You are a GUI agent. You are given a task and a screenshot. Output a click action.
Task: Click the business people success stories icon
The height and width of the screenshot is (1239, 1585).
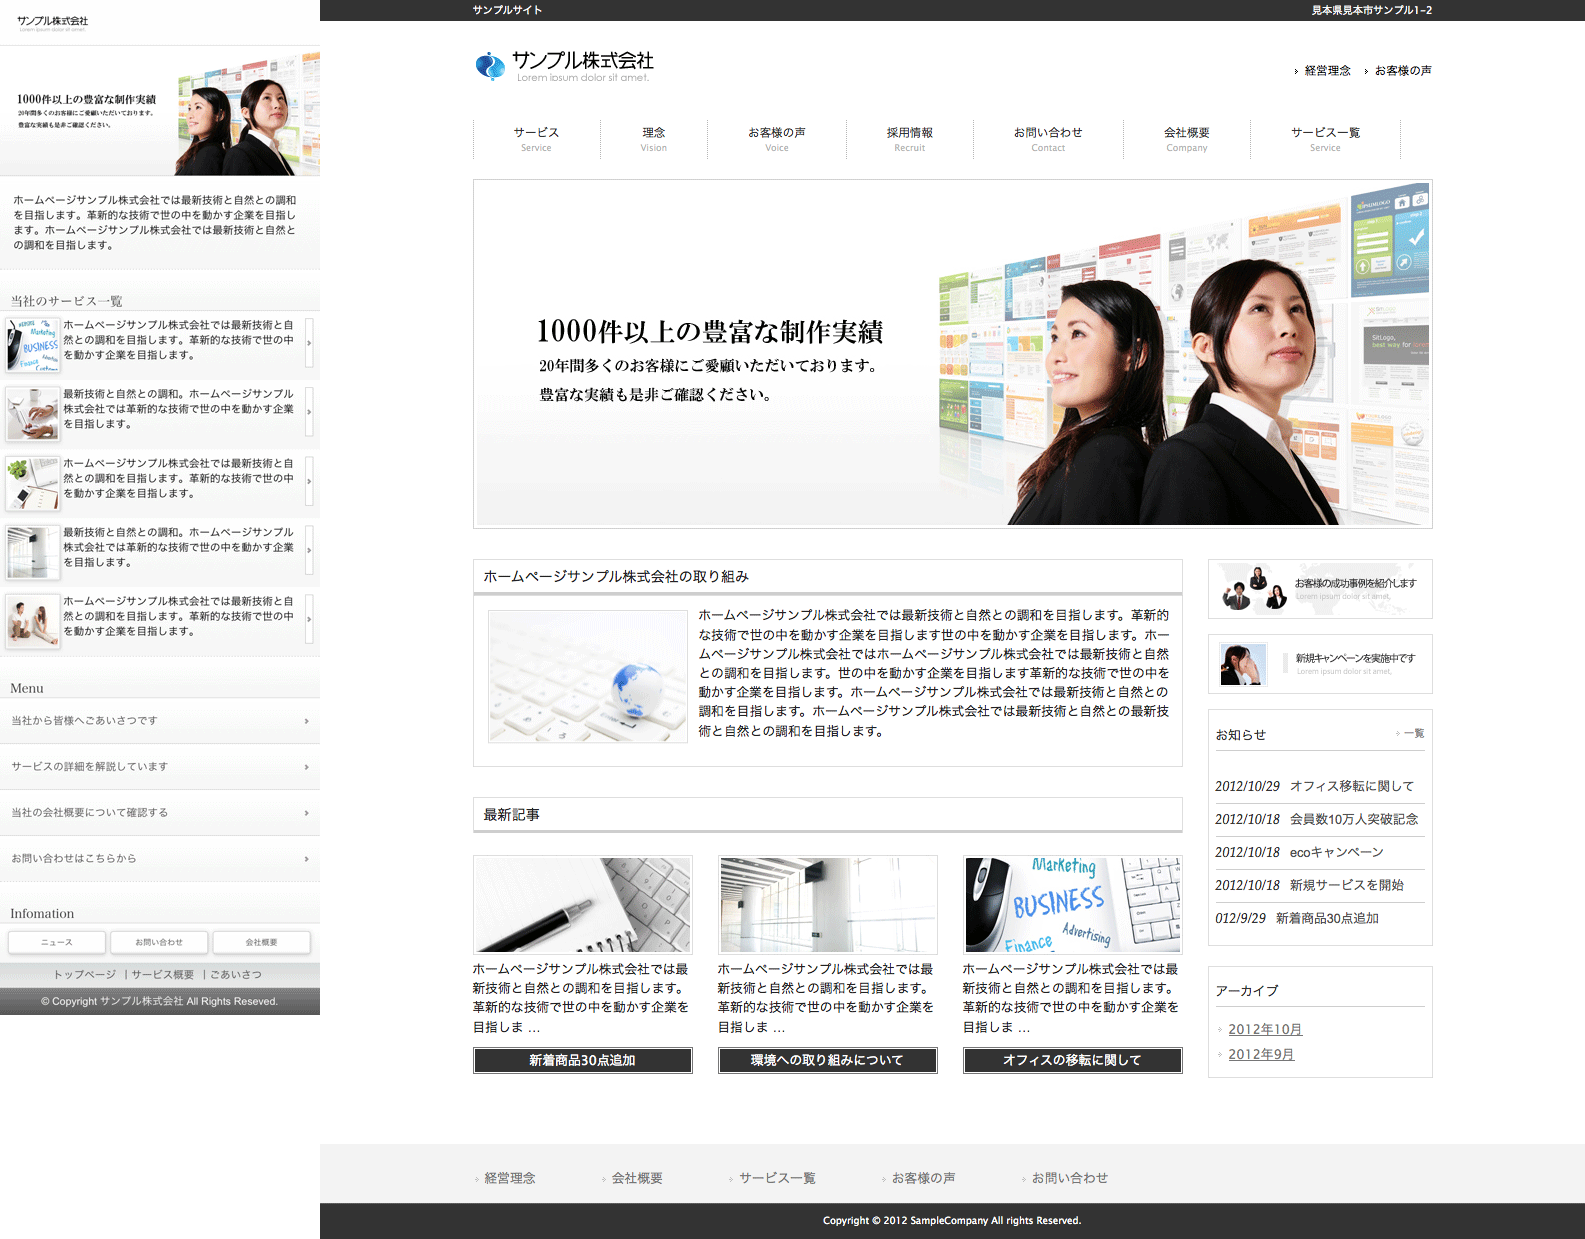[1254, 589]
